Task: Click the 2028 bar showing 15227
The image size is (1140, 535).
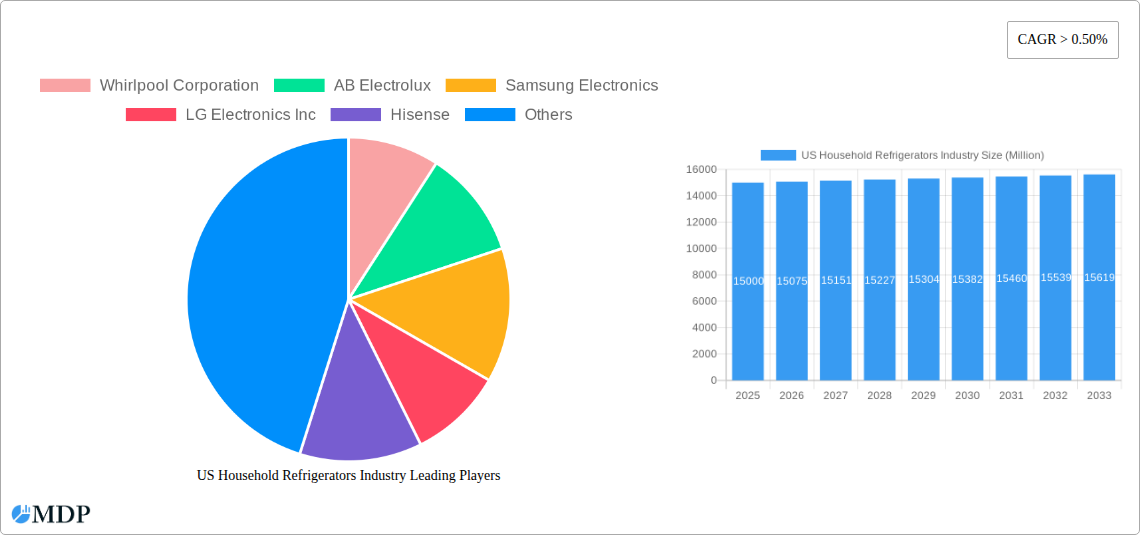Action: click(880, 280)
